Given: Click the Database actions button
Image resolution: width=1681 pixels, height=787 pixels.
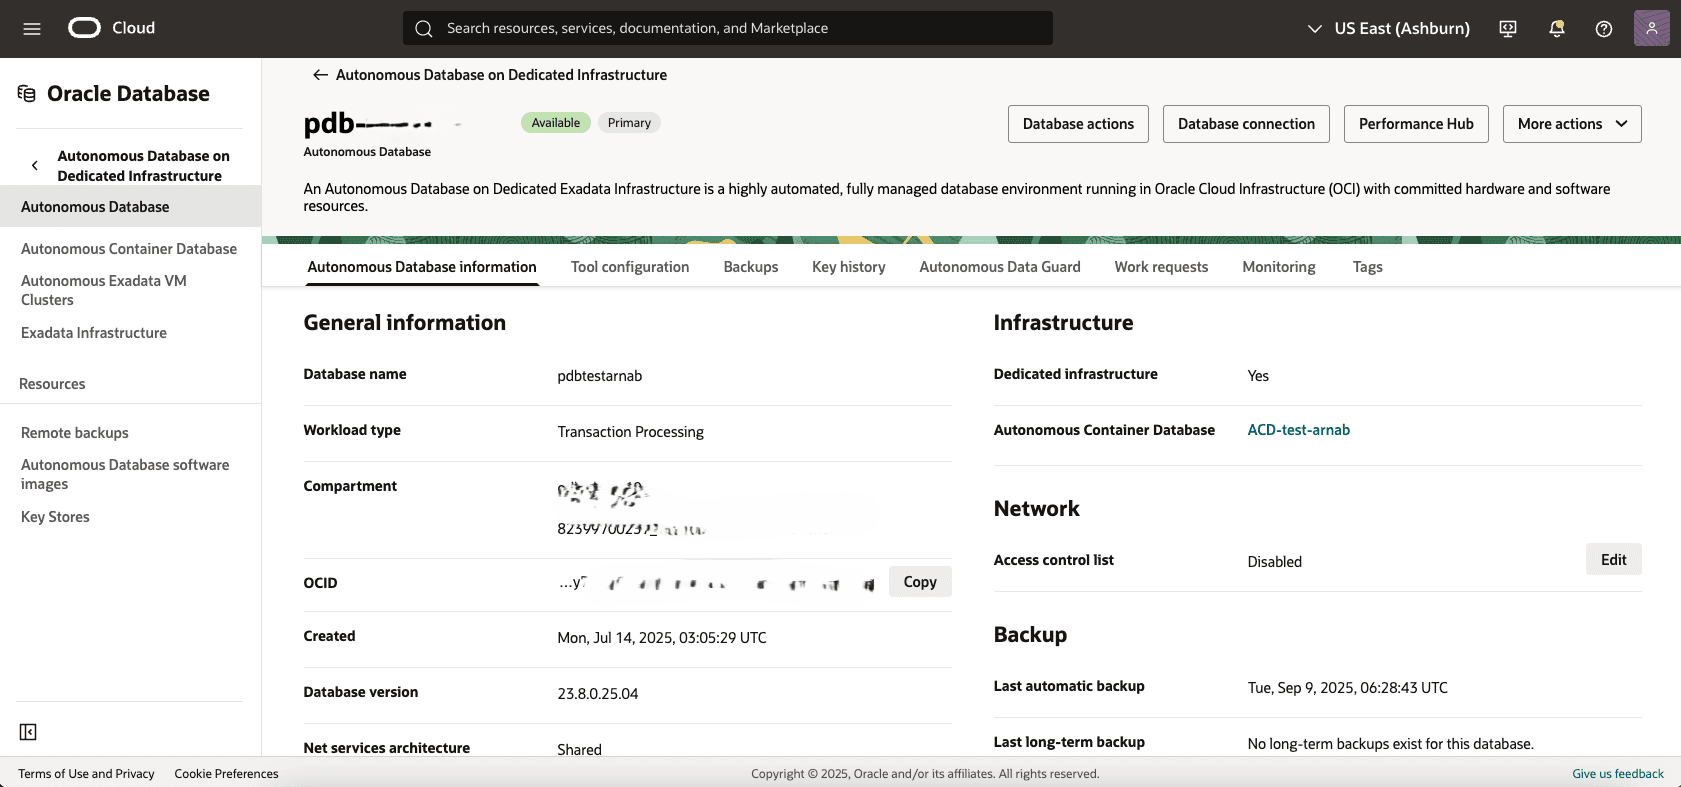Looking at the screenshot, I should 1078,124.
